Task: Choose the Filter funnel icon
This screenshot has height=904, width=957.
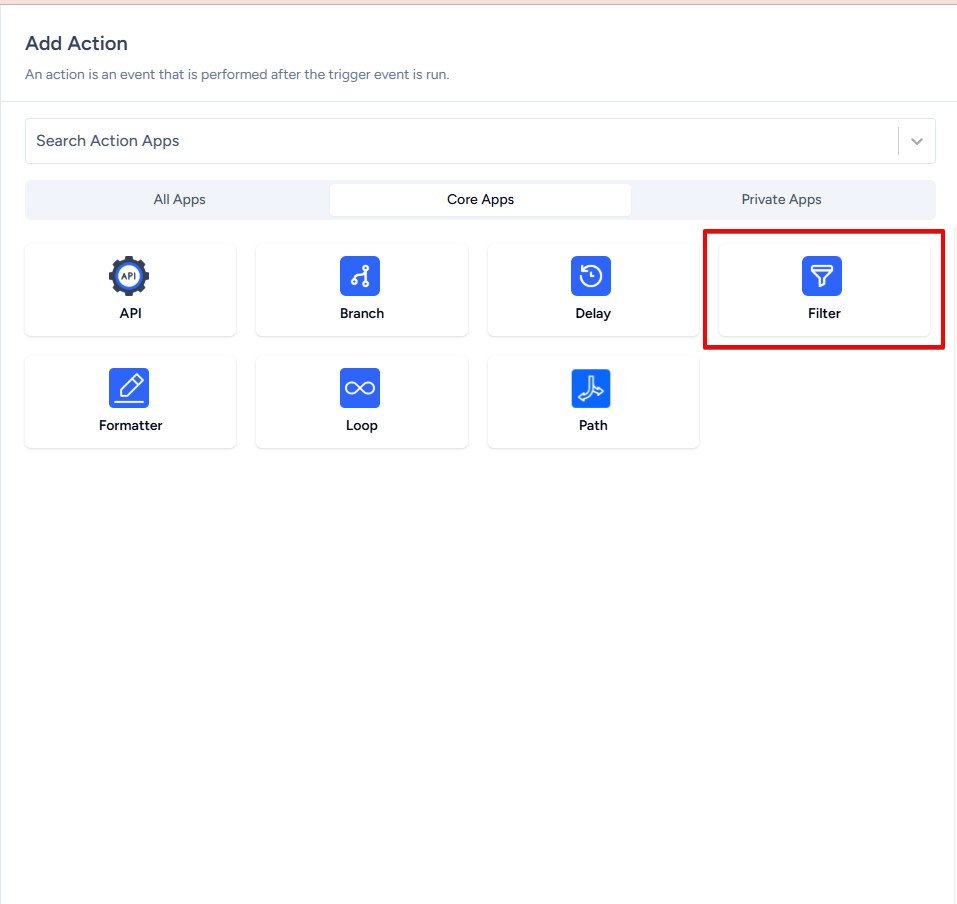Action: (x=822, y=276)
